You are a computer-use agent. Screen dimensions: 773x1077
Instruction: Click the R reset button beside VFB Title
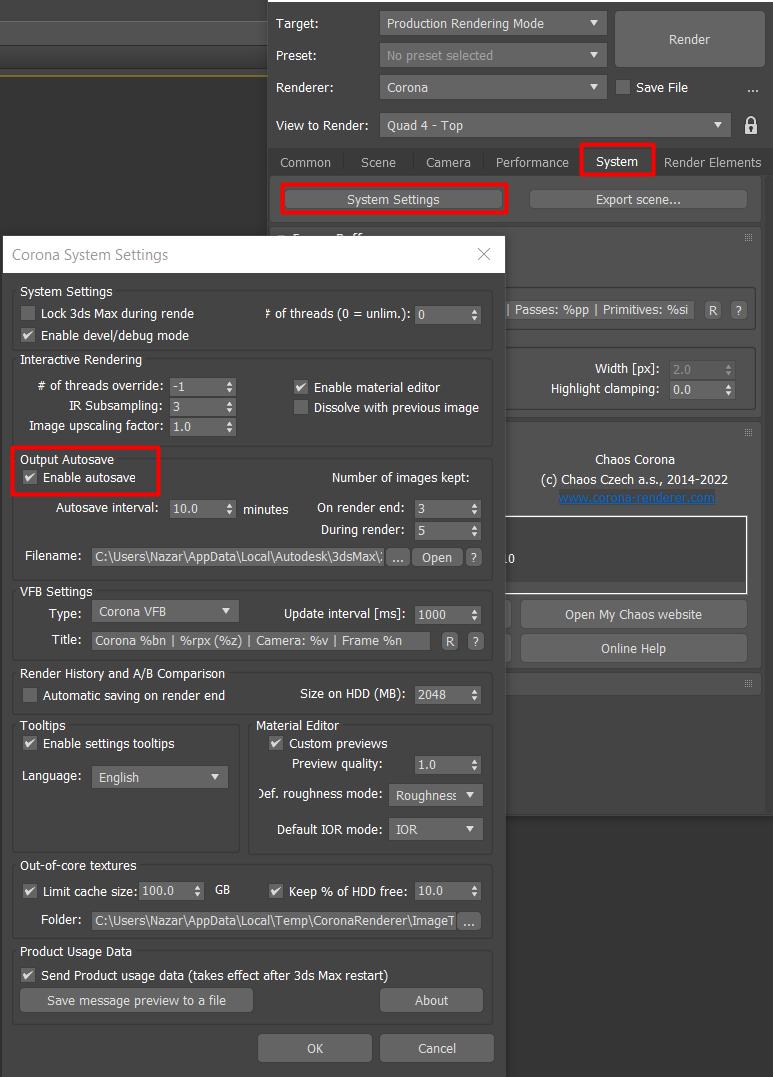point(449,641)
